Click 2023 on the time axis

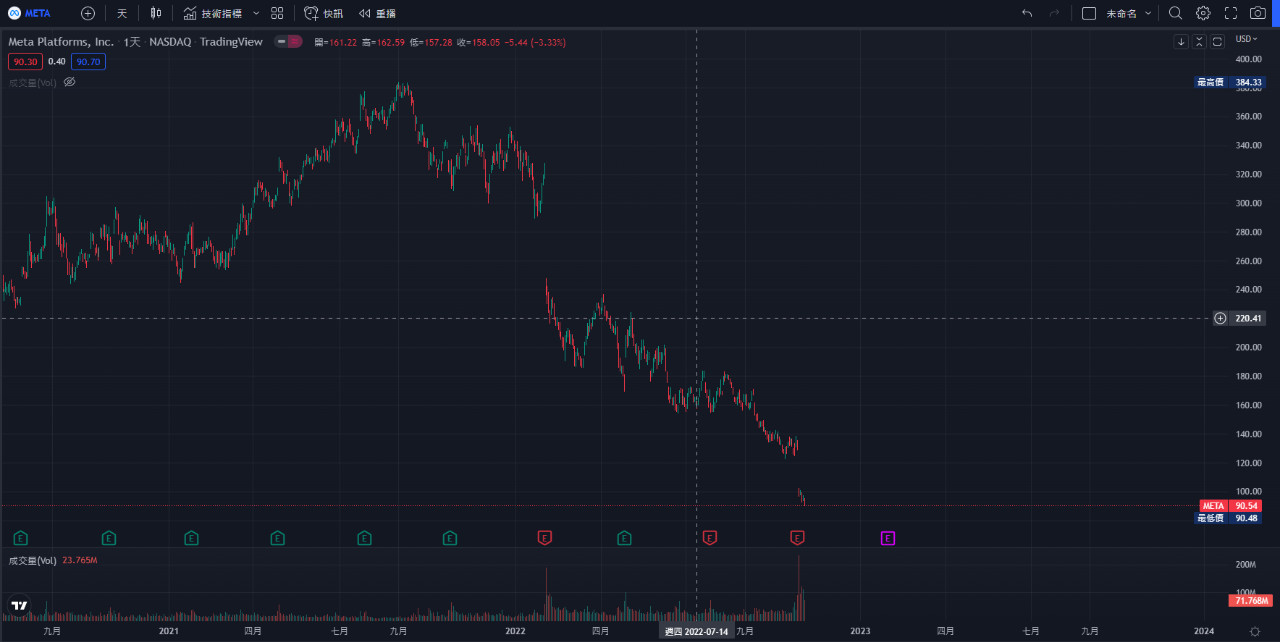(860, 631)
